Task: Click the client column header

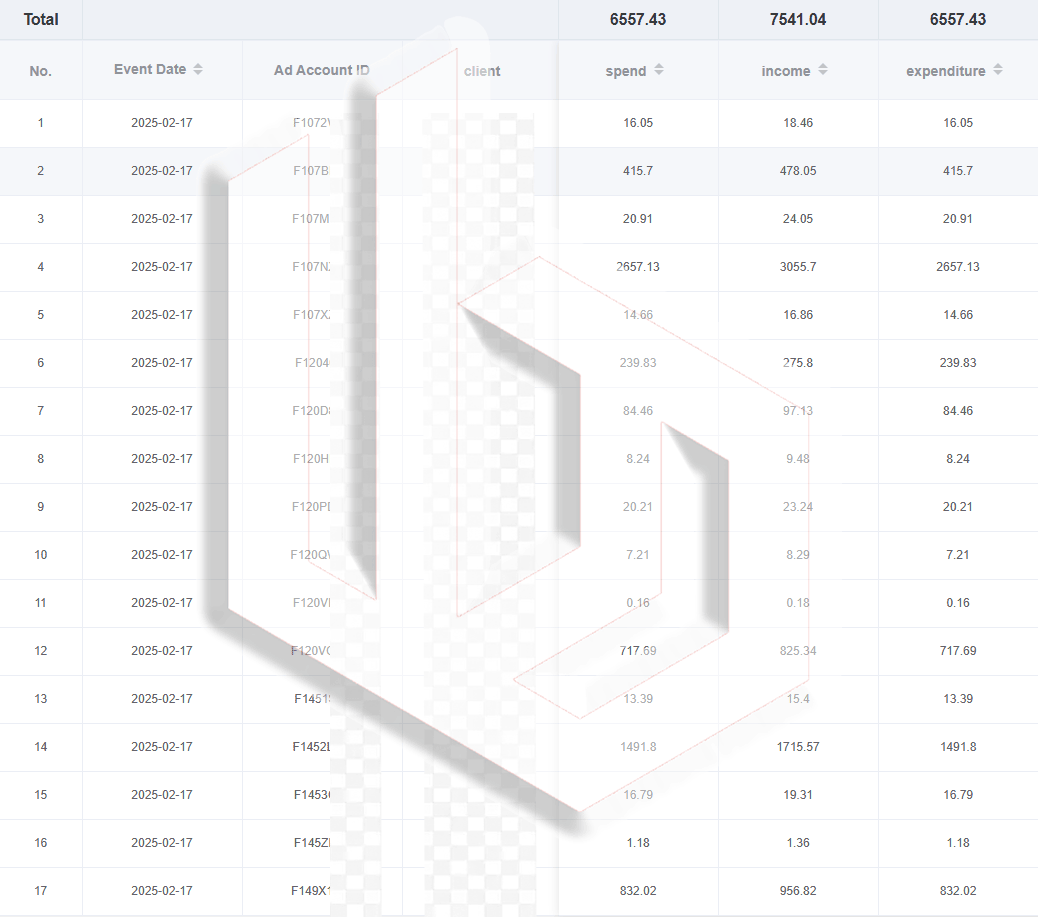Action: coord(482,71)
